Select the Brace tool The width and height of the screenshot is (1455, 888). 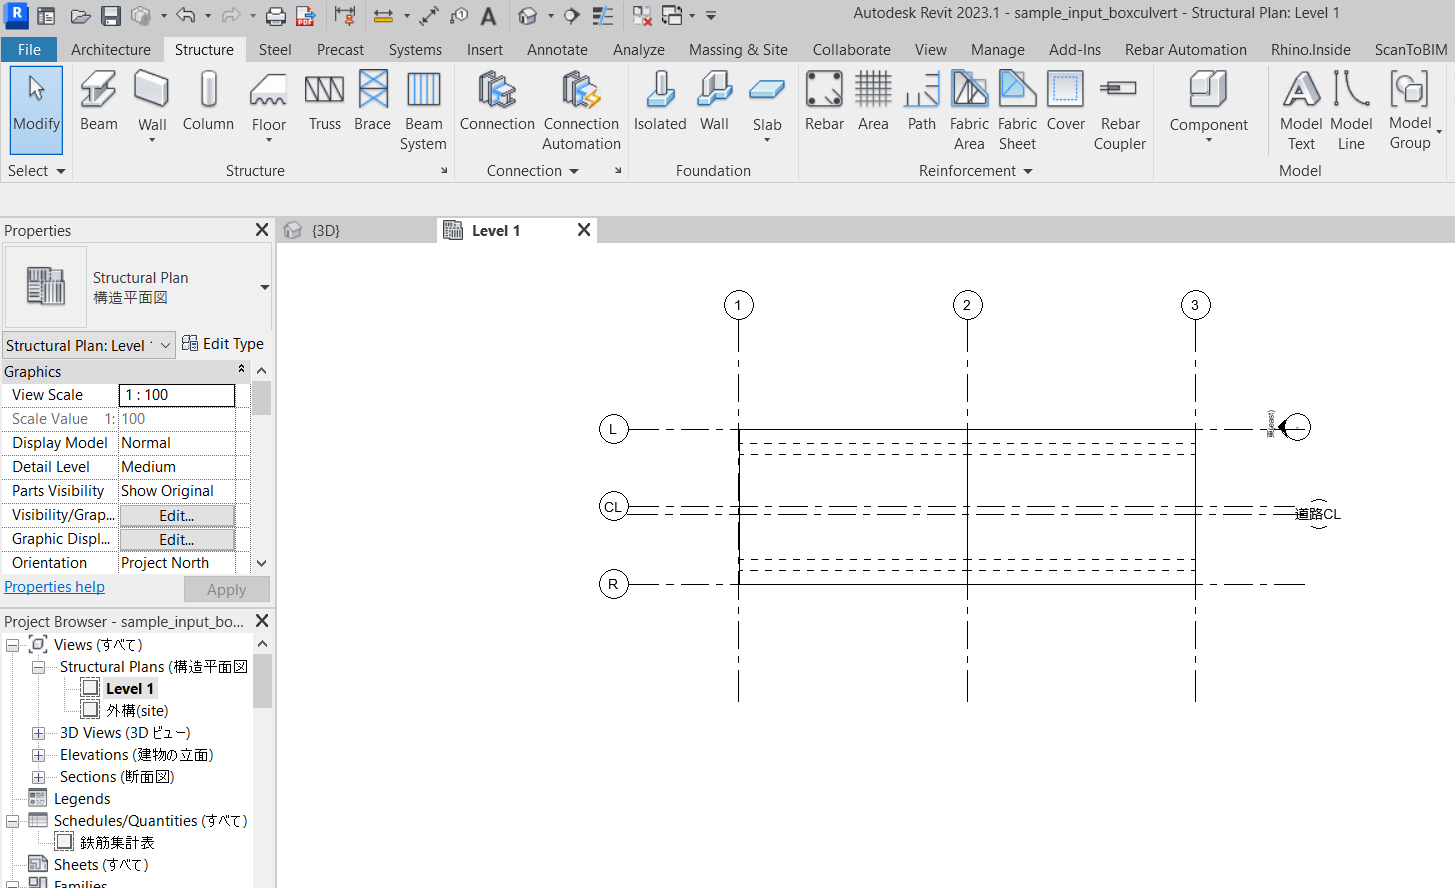372,100
